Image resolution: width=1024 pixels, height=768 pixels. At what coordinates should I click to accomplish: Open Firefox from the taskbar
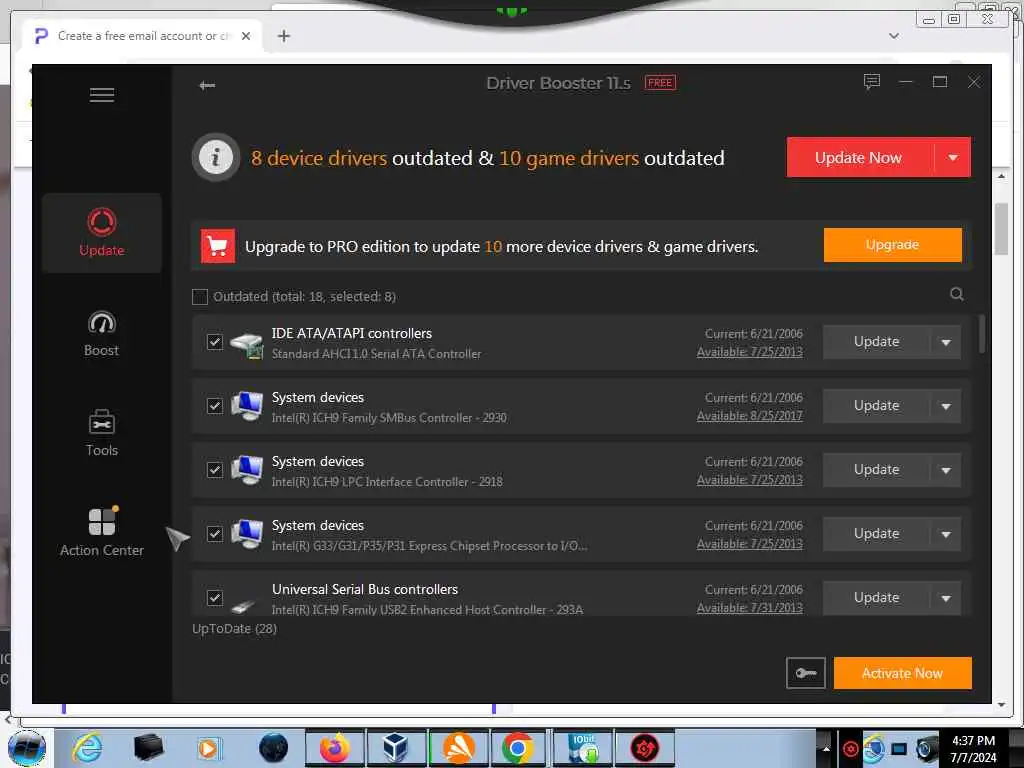334,748
